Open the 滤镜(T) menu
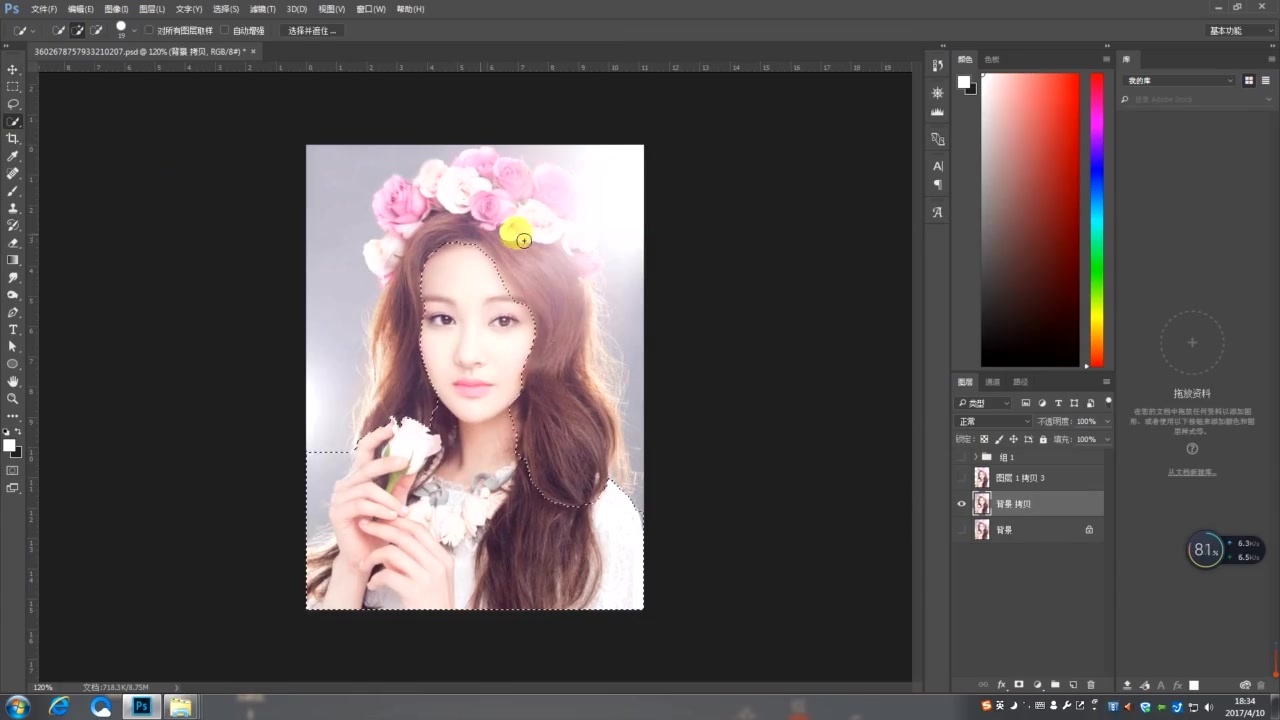The image size is (1280, 720). tap(263, 9)
